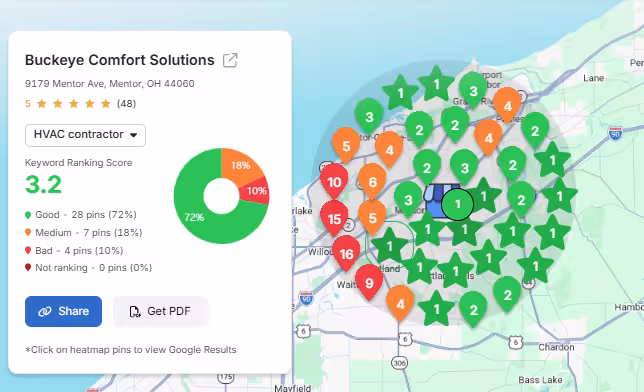Click the circled green pin numbered 1
The image size is (644, 392).
click(458, 204)
